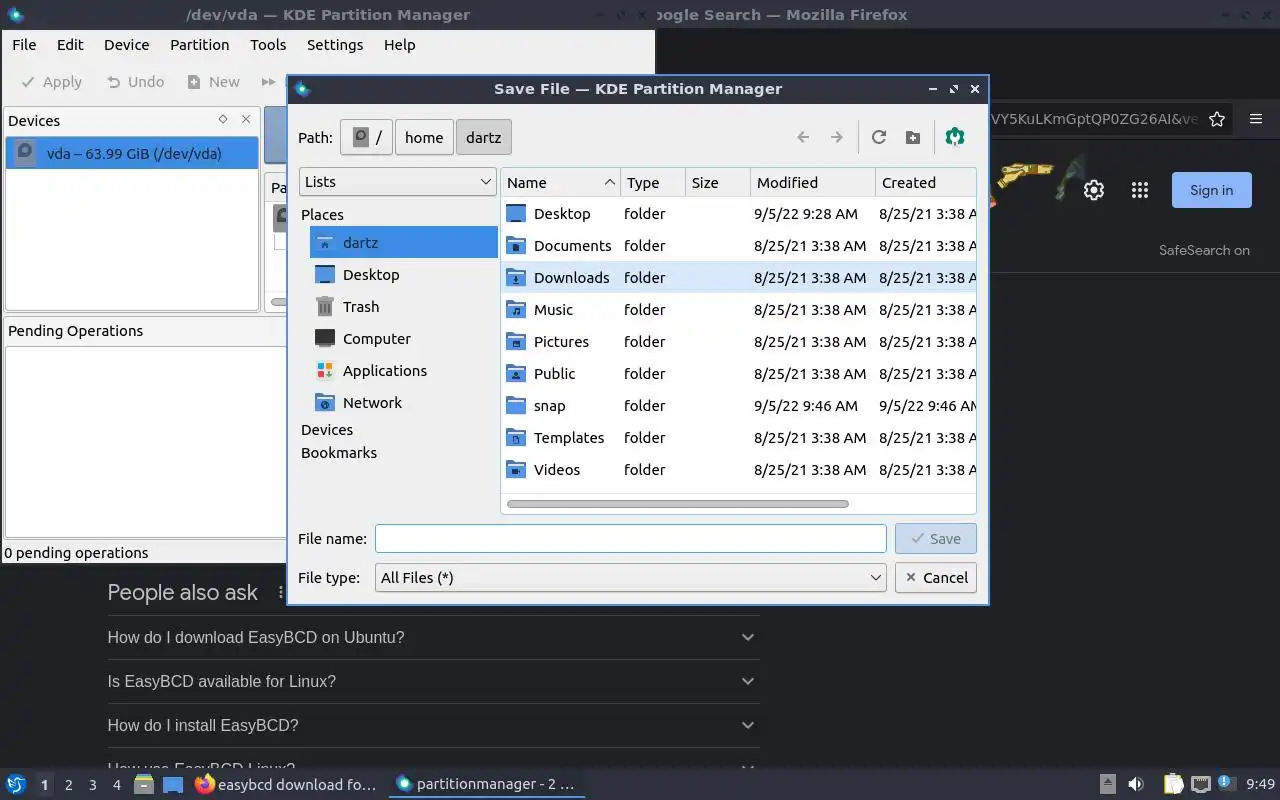Open the application launcher in taskbar

pos(15,784)
